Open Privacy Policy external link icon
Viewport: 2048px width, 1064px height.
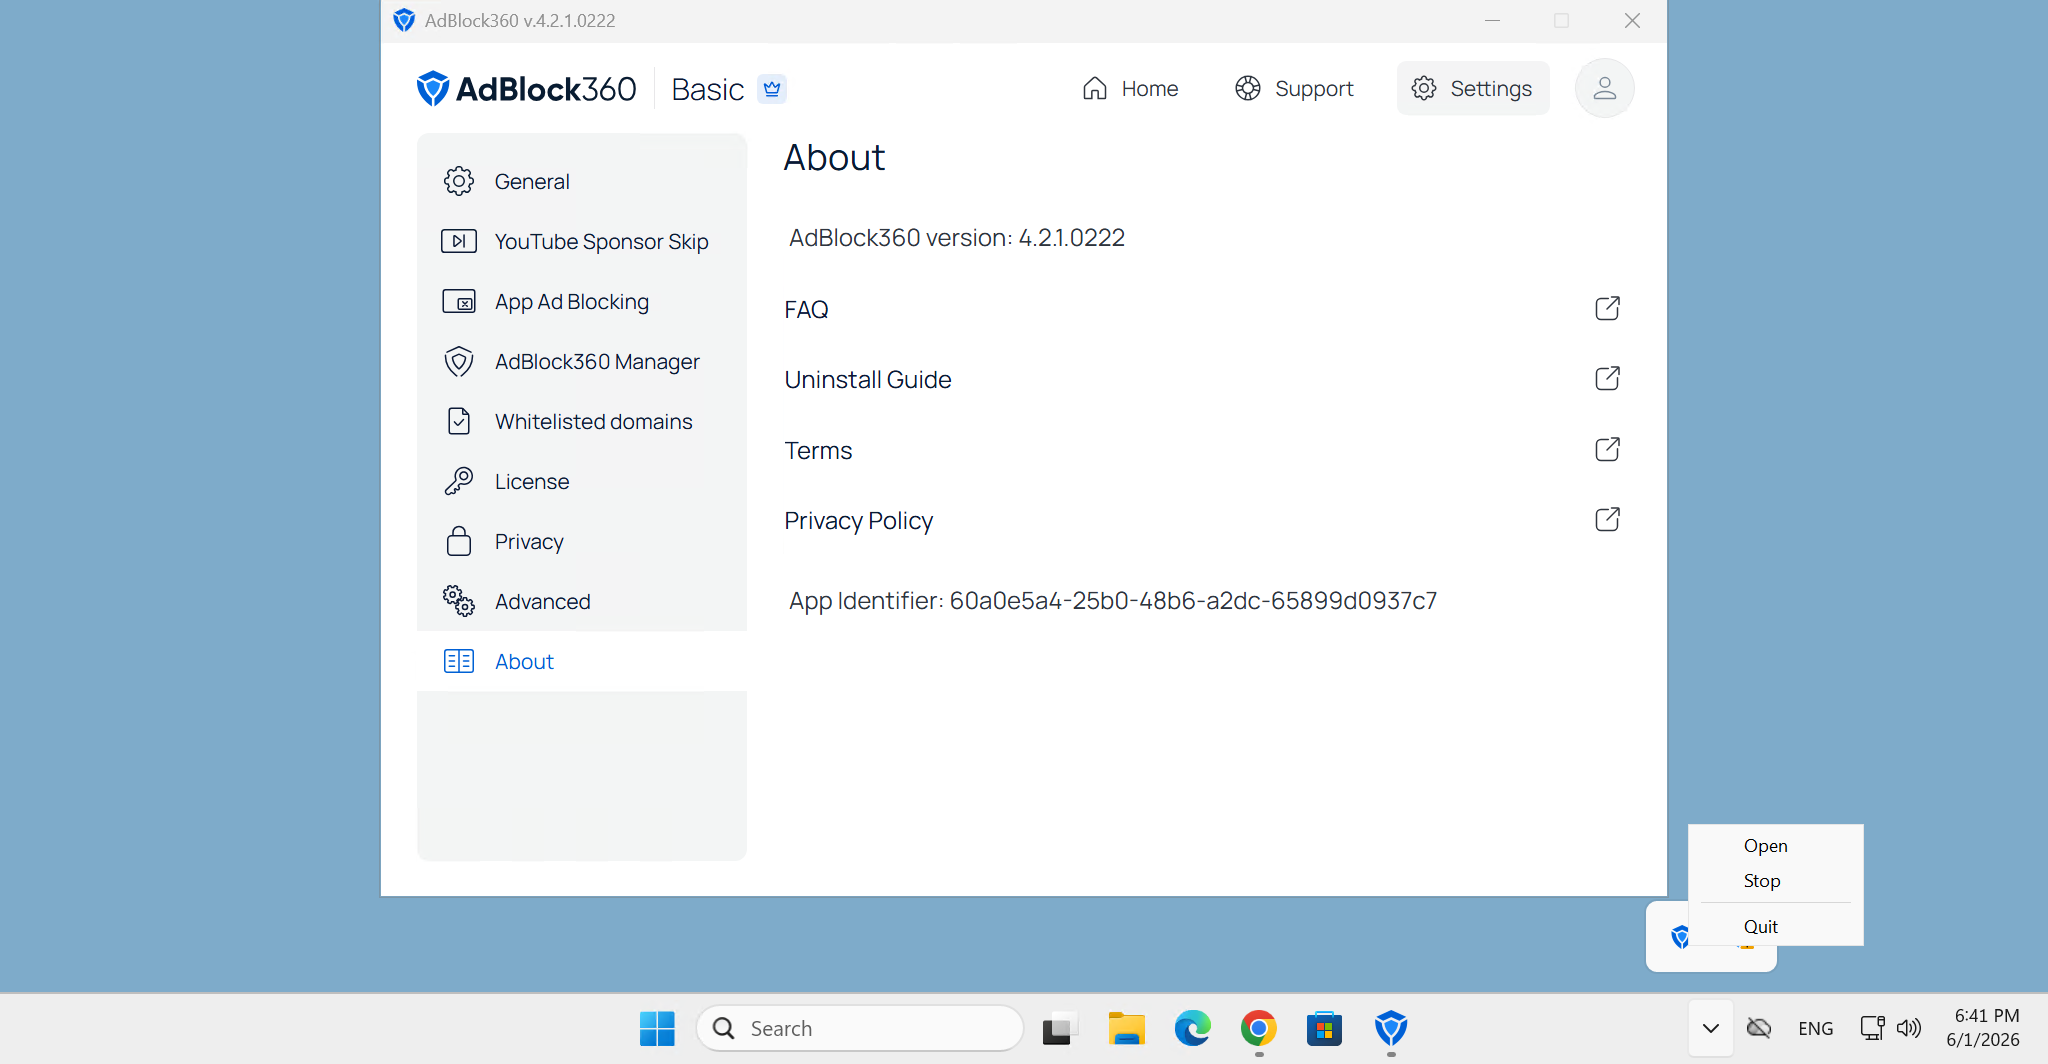[x=1607, y=519]
